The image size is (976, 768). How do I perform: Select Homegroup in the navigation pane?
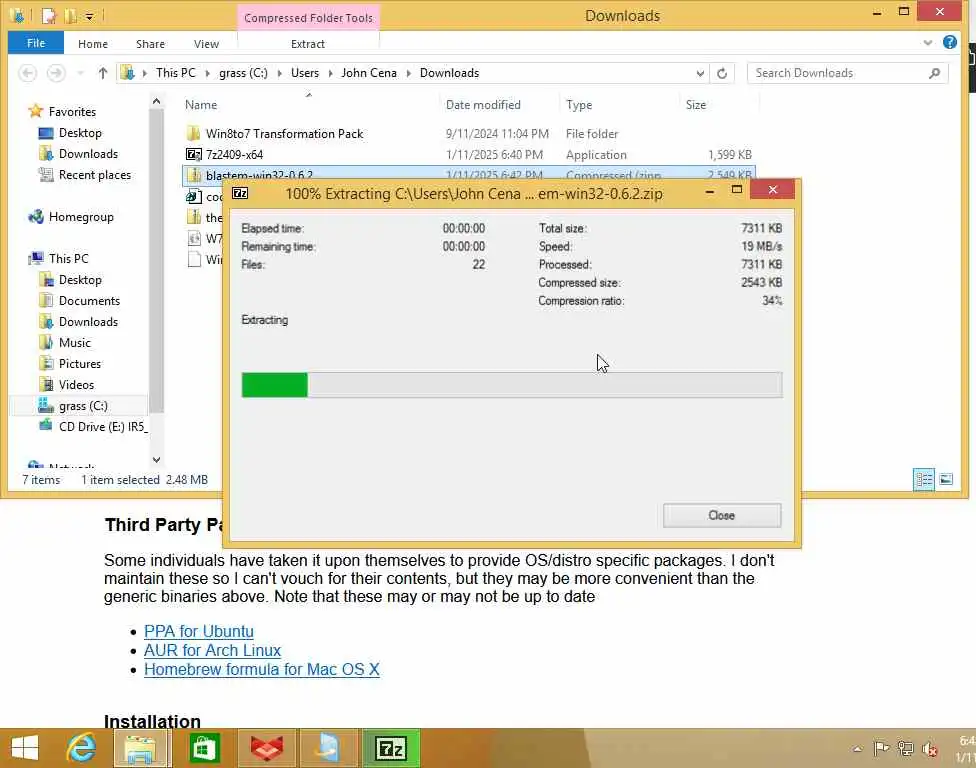81,217
